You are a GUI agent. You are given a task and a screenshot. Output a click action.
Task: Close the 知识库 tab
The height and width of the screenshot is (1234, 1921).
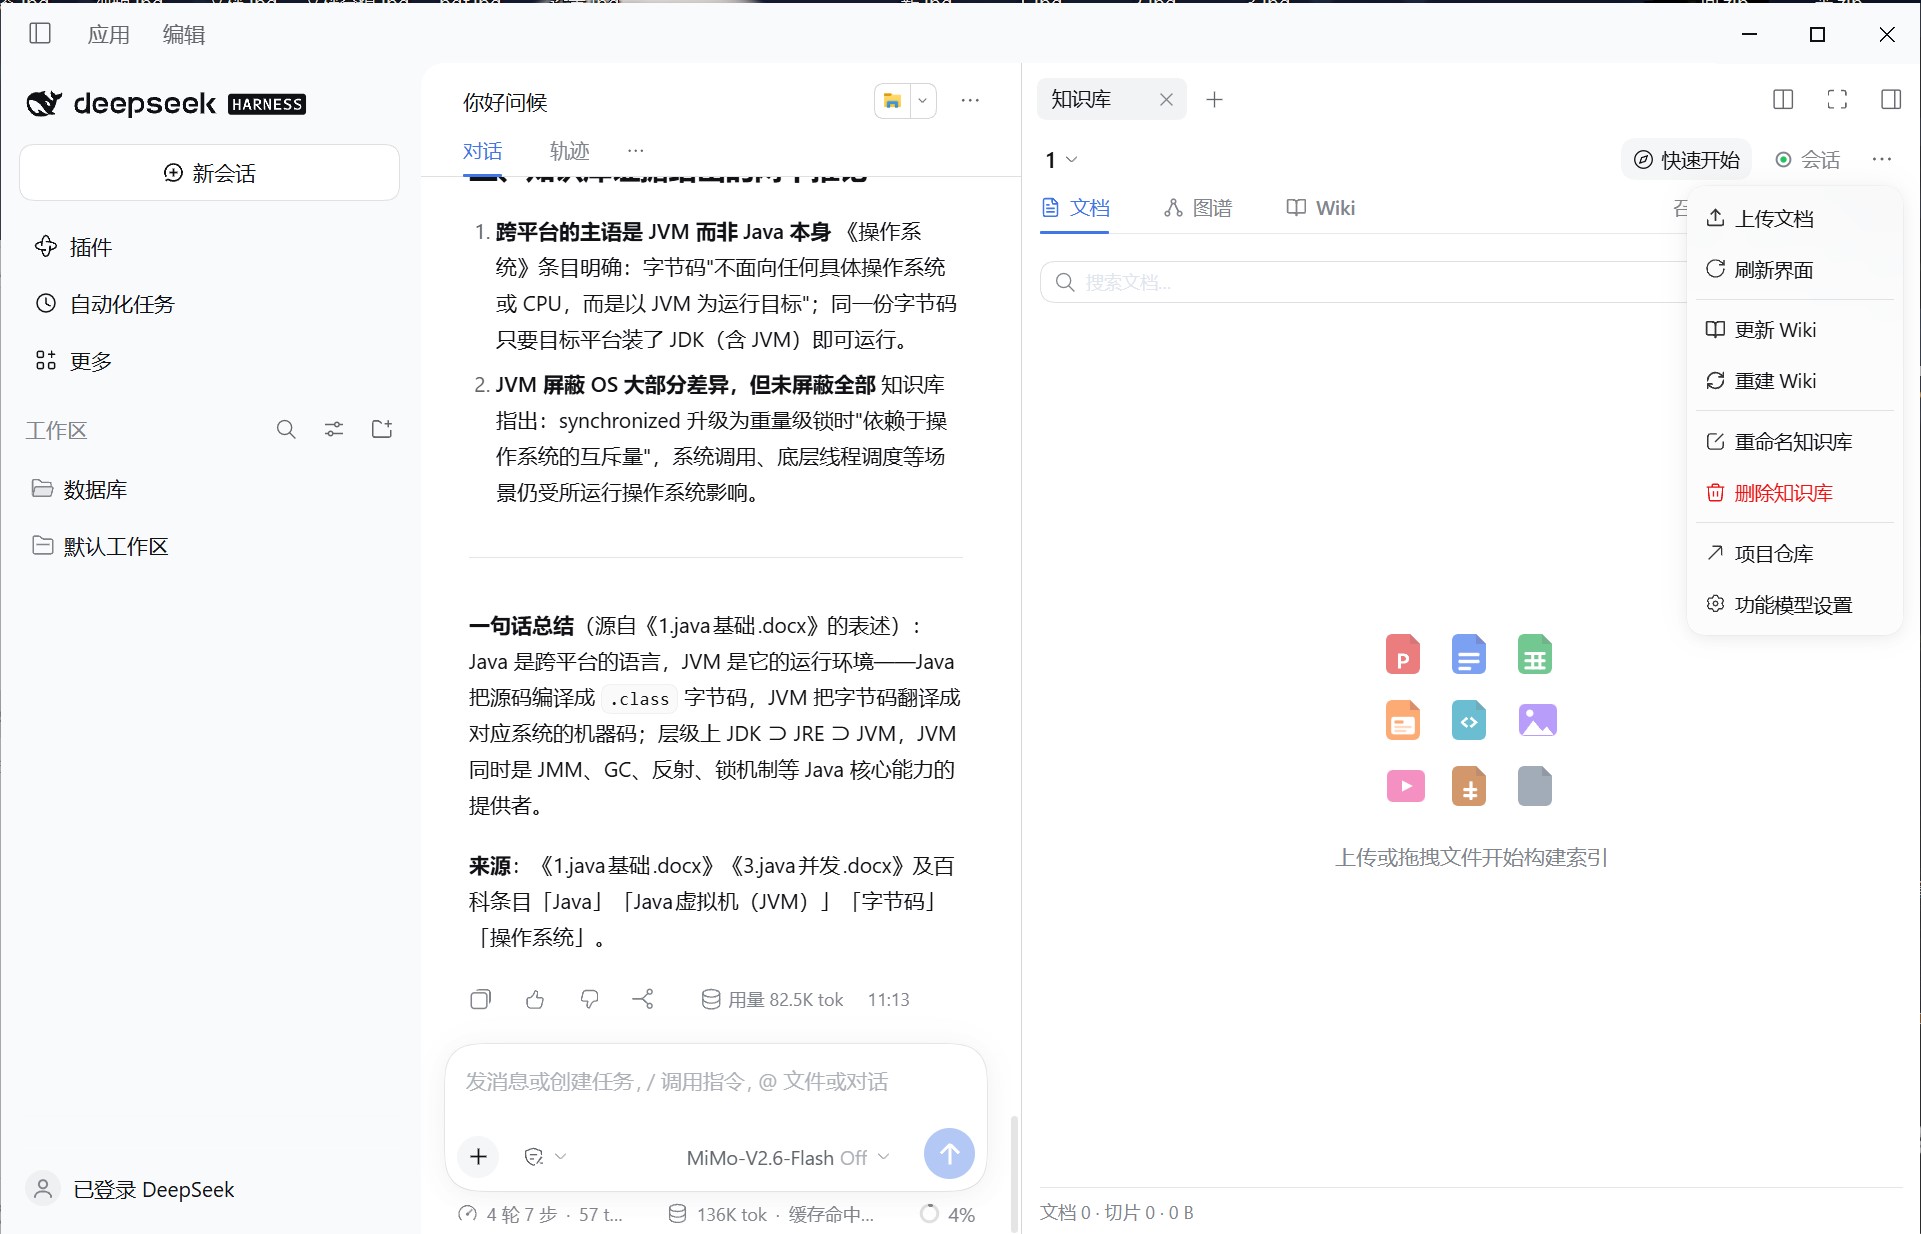[x=1166, y=100]
